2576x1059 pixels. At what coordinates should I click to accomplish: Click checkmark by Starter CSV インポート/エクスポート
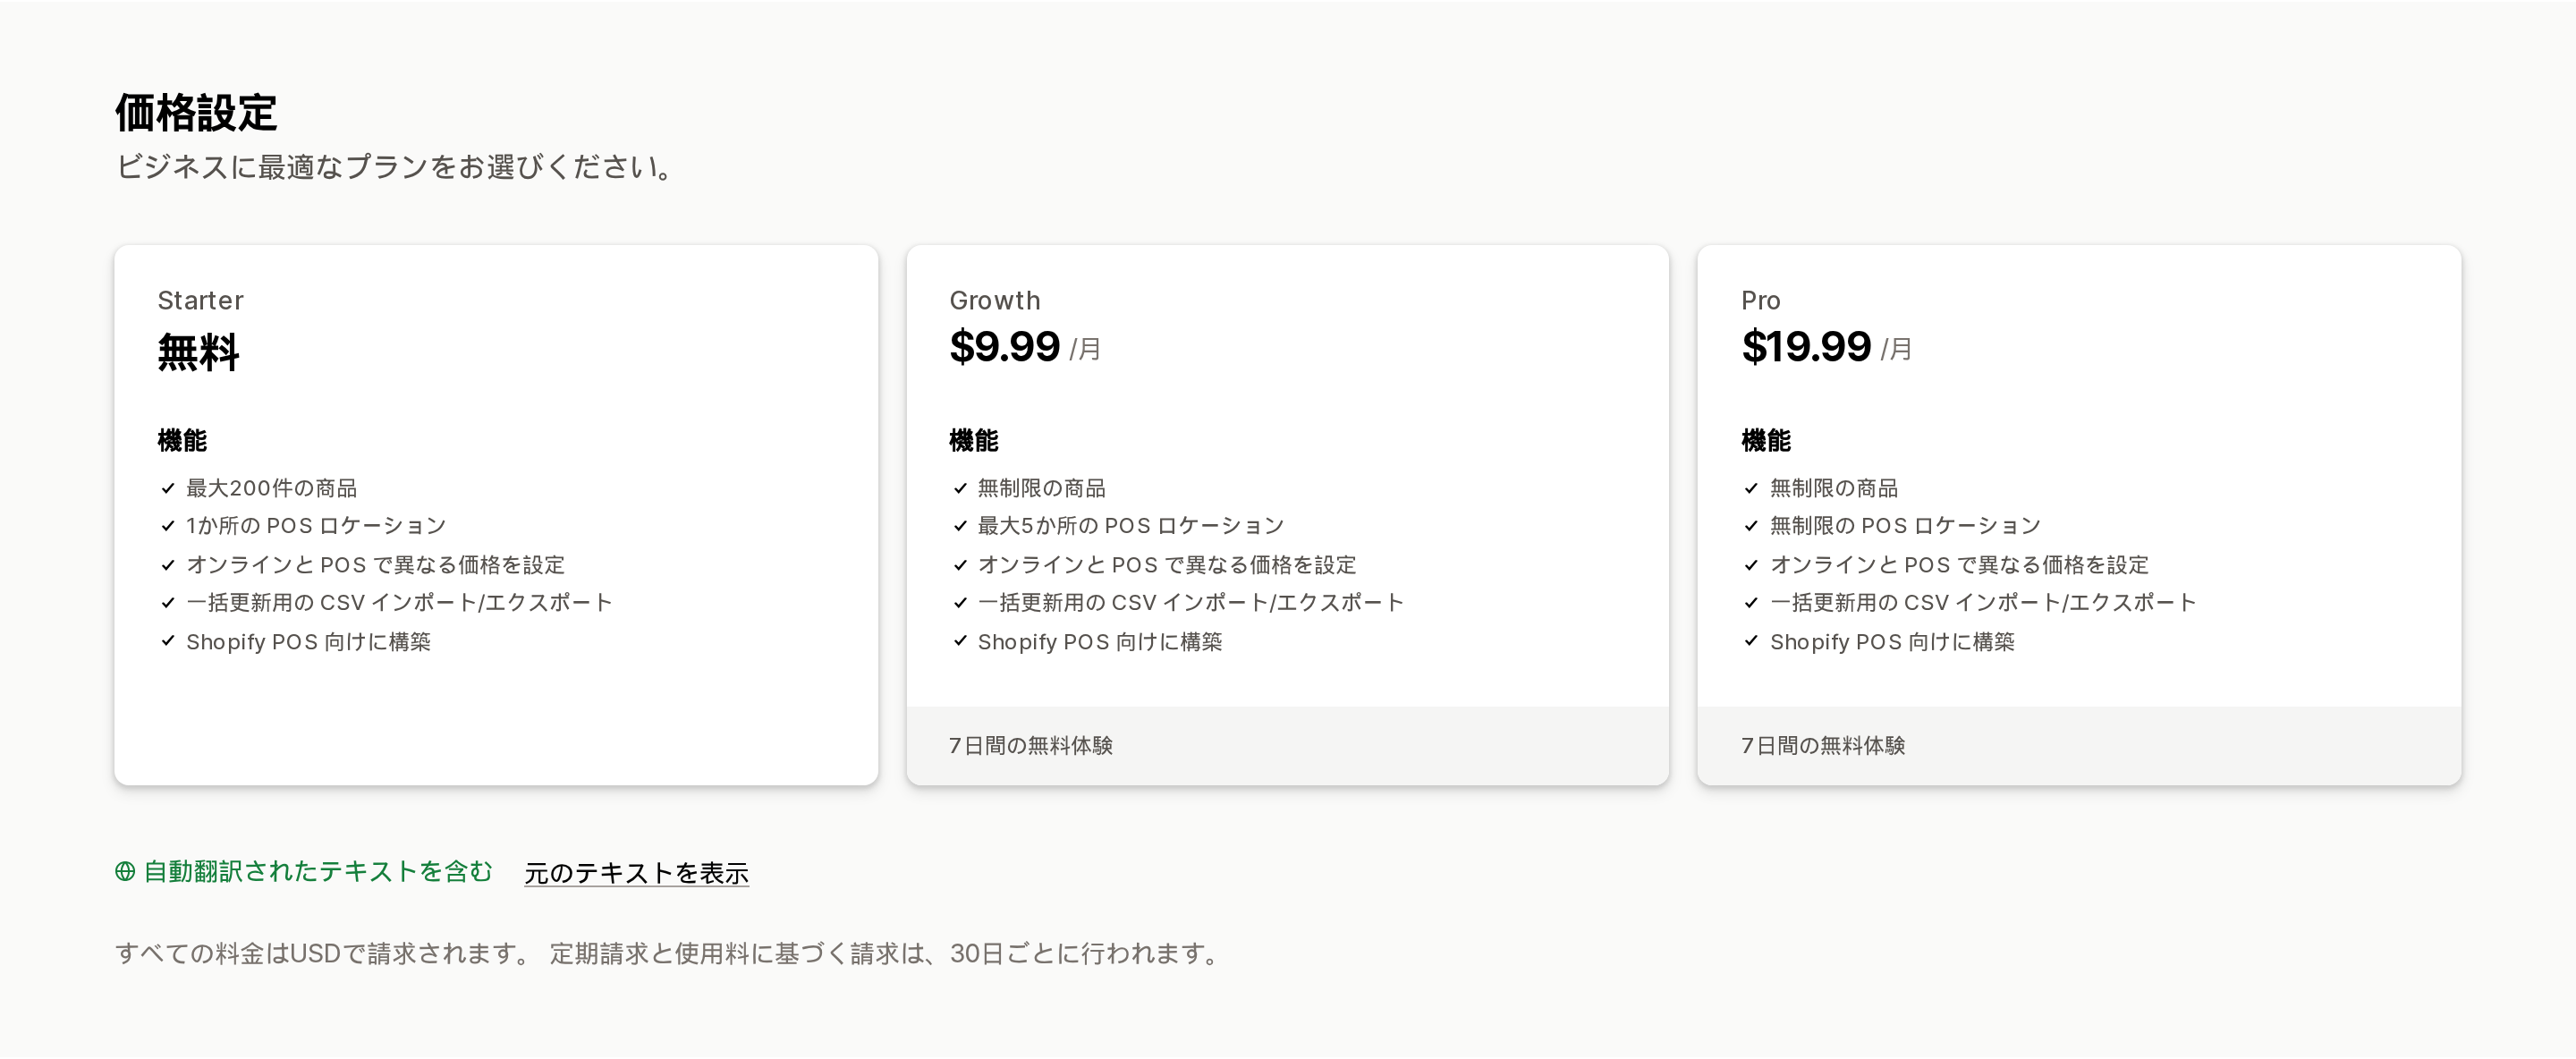[x=168, y=603]
